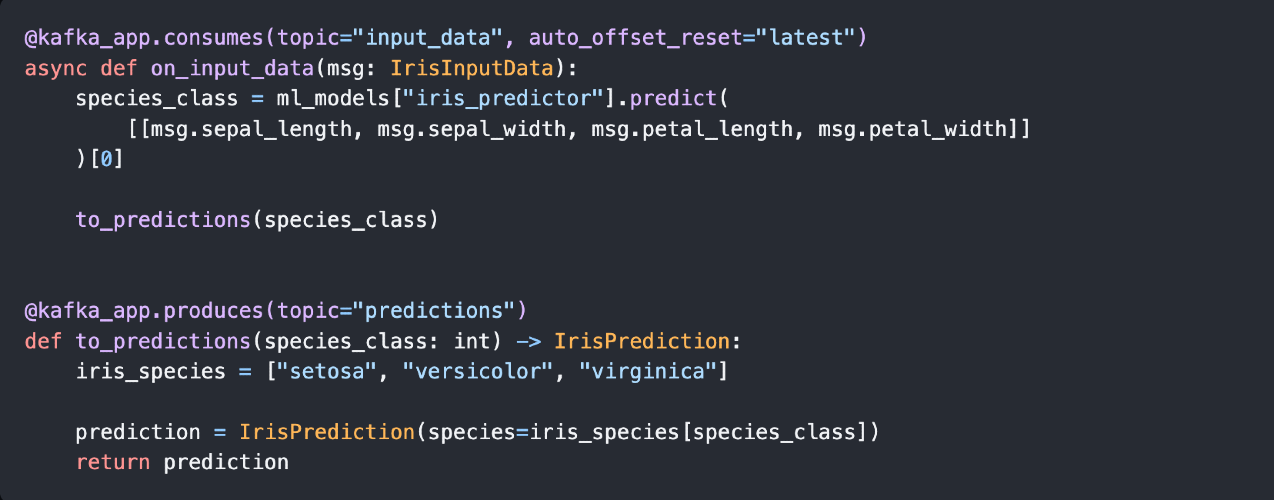Screen dimensions: 1274x500
Task: Click the def to_predictions function name
Action: pos(162,340)
